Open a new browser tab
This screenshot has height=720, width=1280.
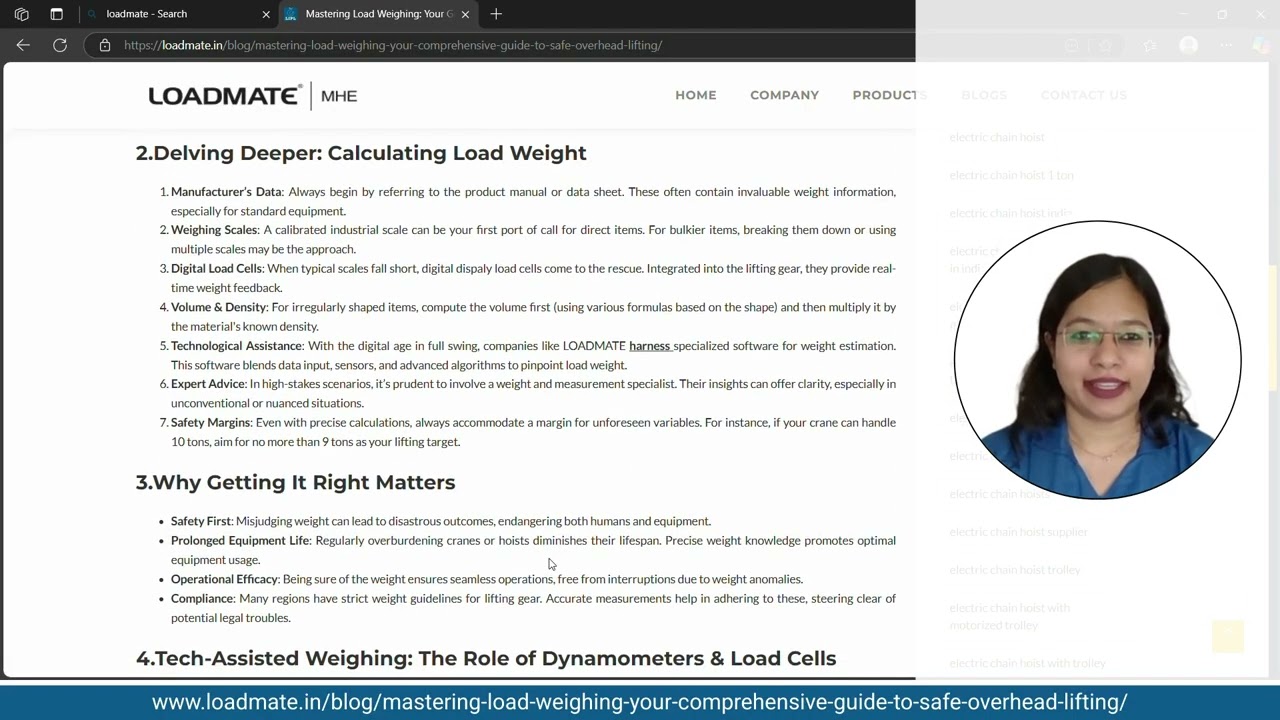tap(496, 14)
